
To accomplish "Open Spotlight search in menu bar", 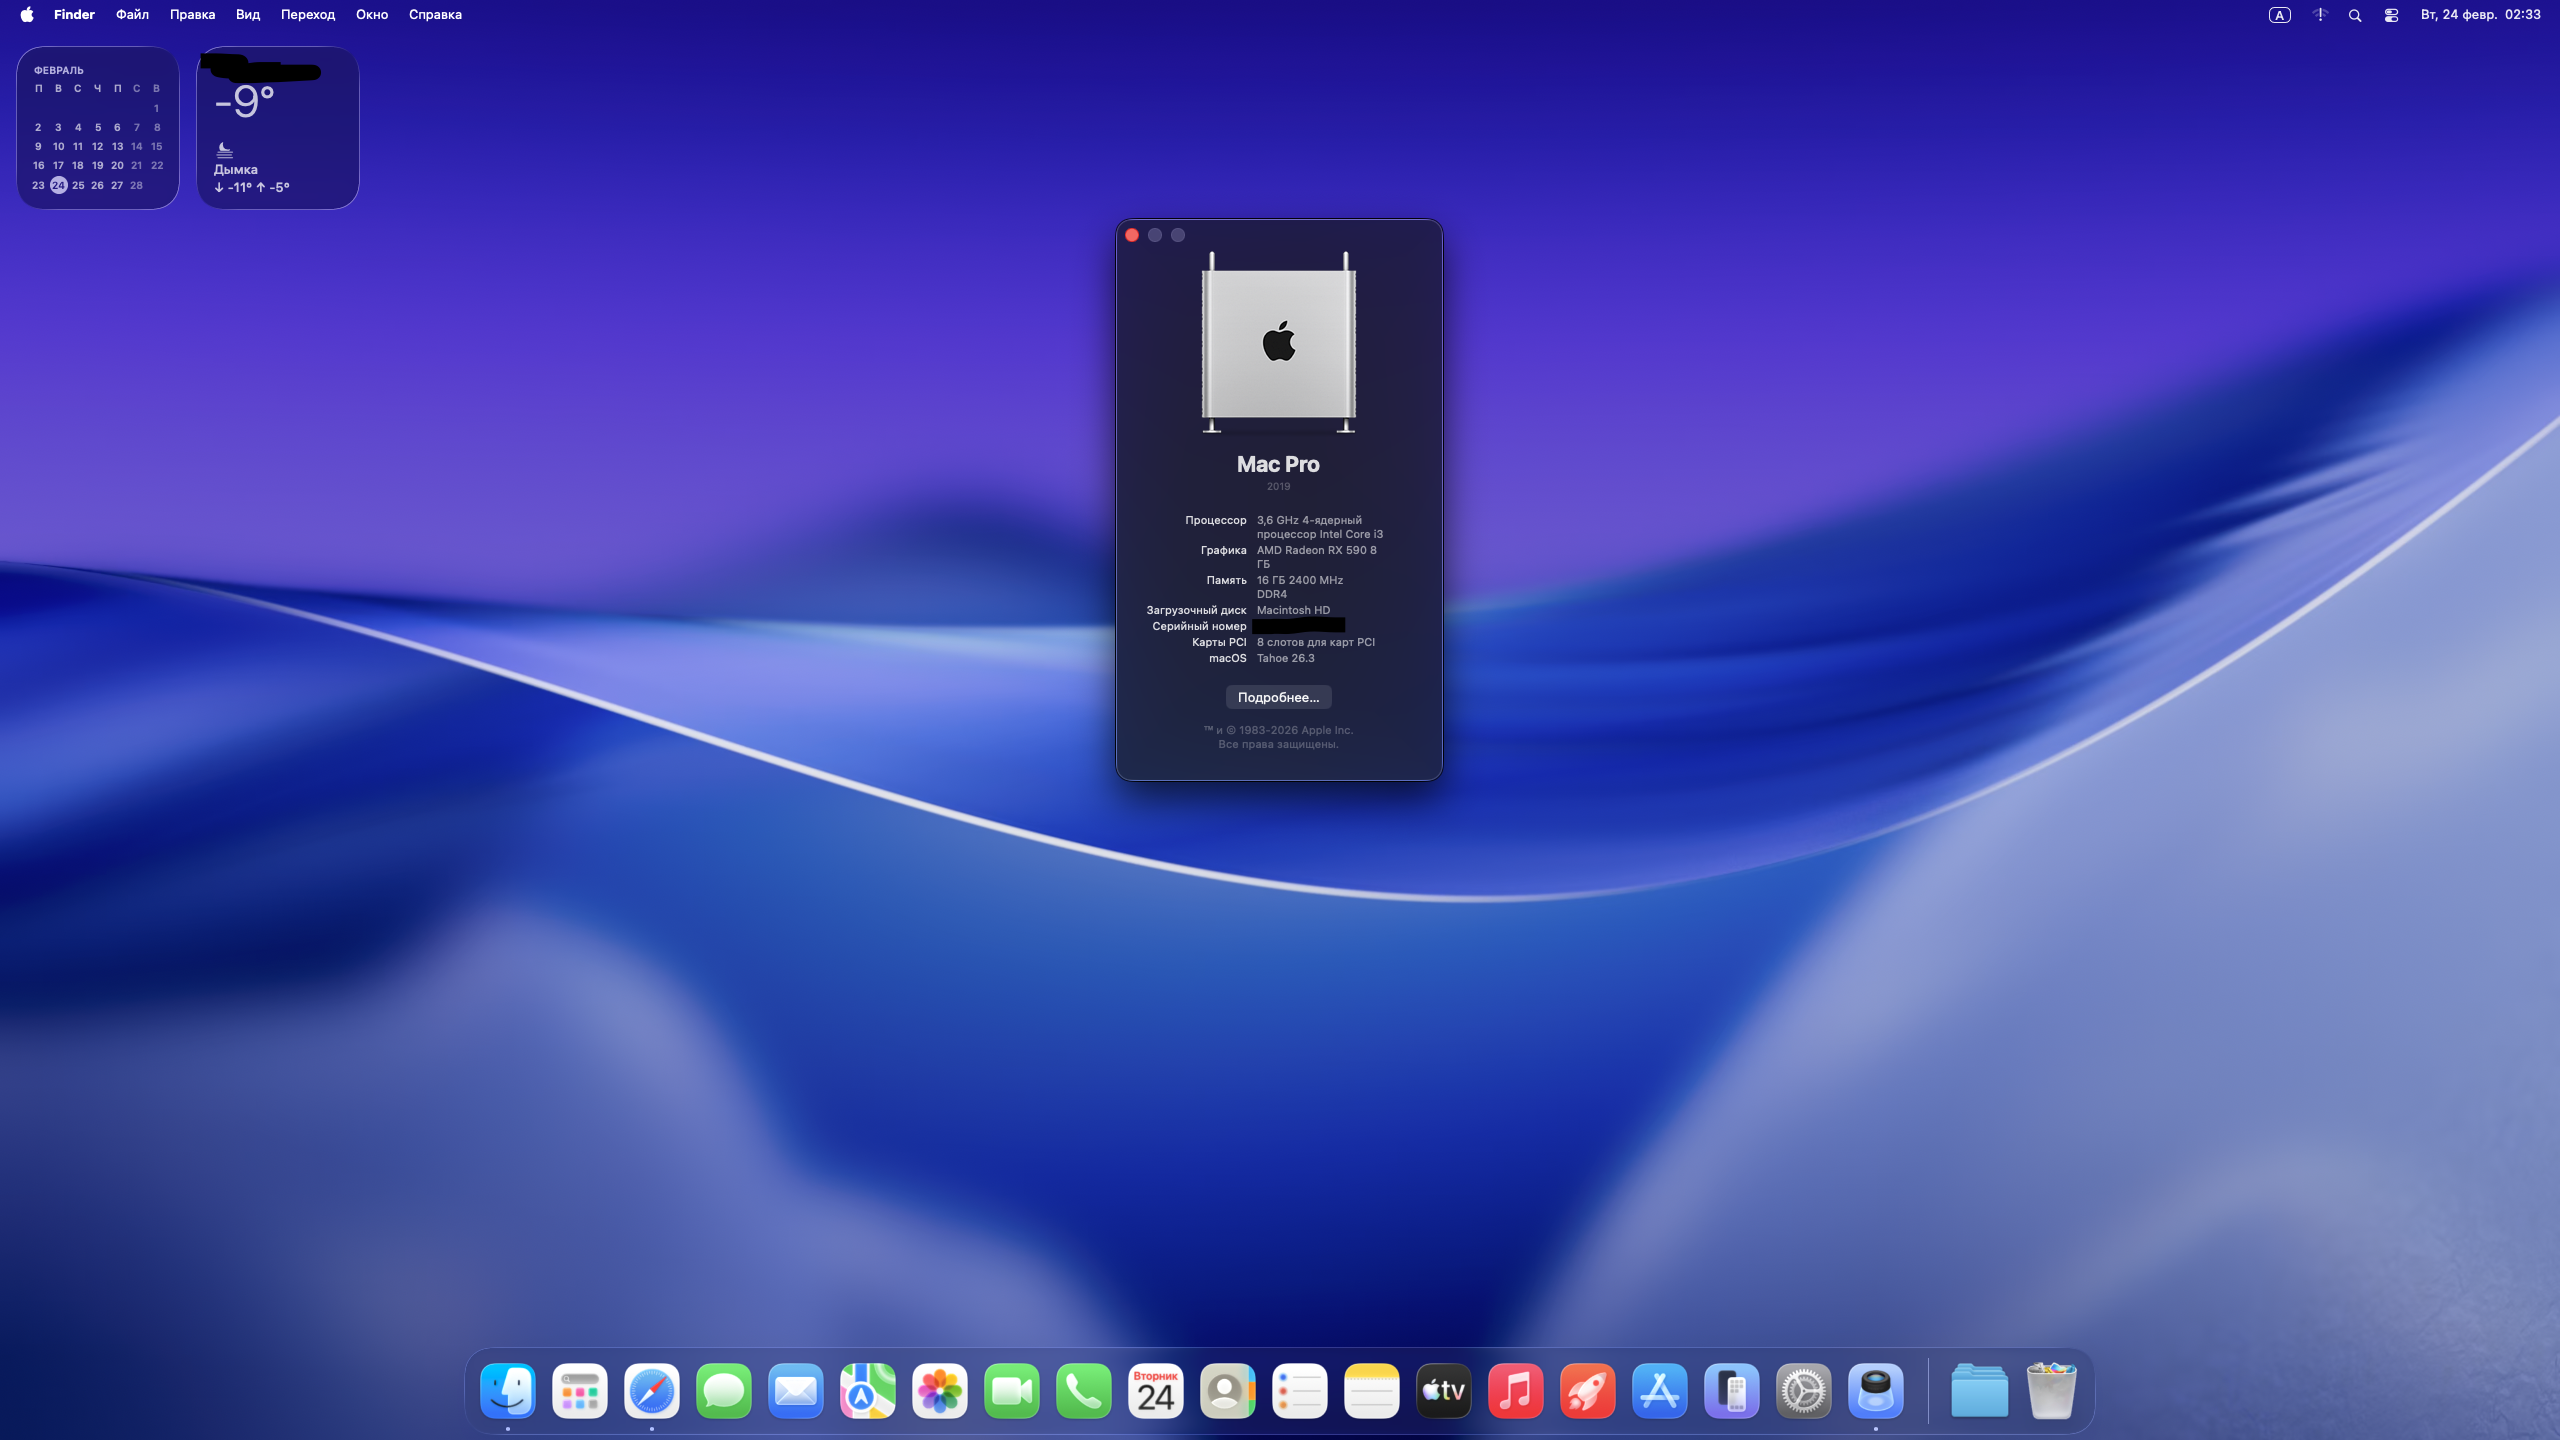I will point(2355,15).
